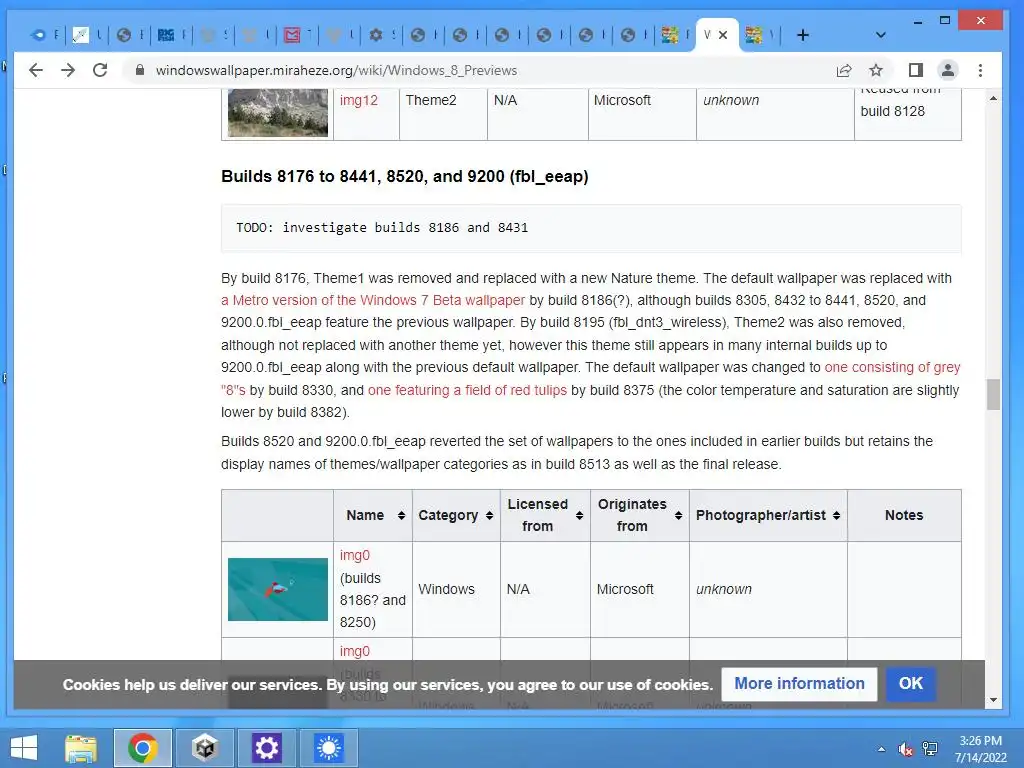Click the Builds 8176 to 8441 heading
The width and height of the screenshot is (1024, 768).
click(404, 176)
